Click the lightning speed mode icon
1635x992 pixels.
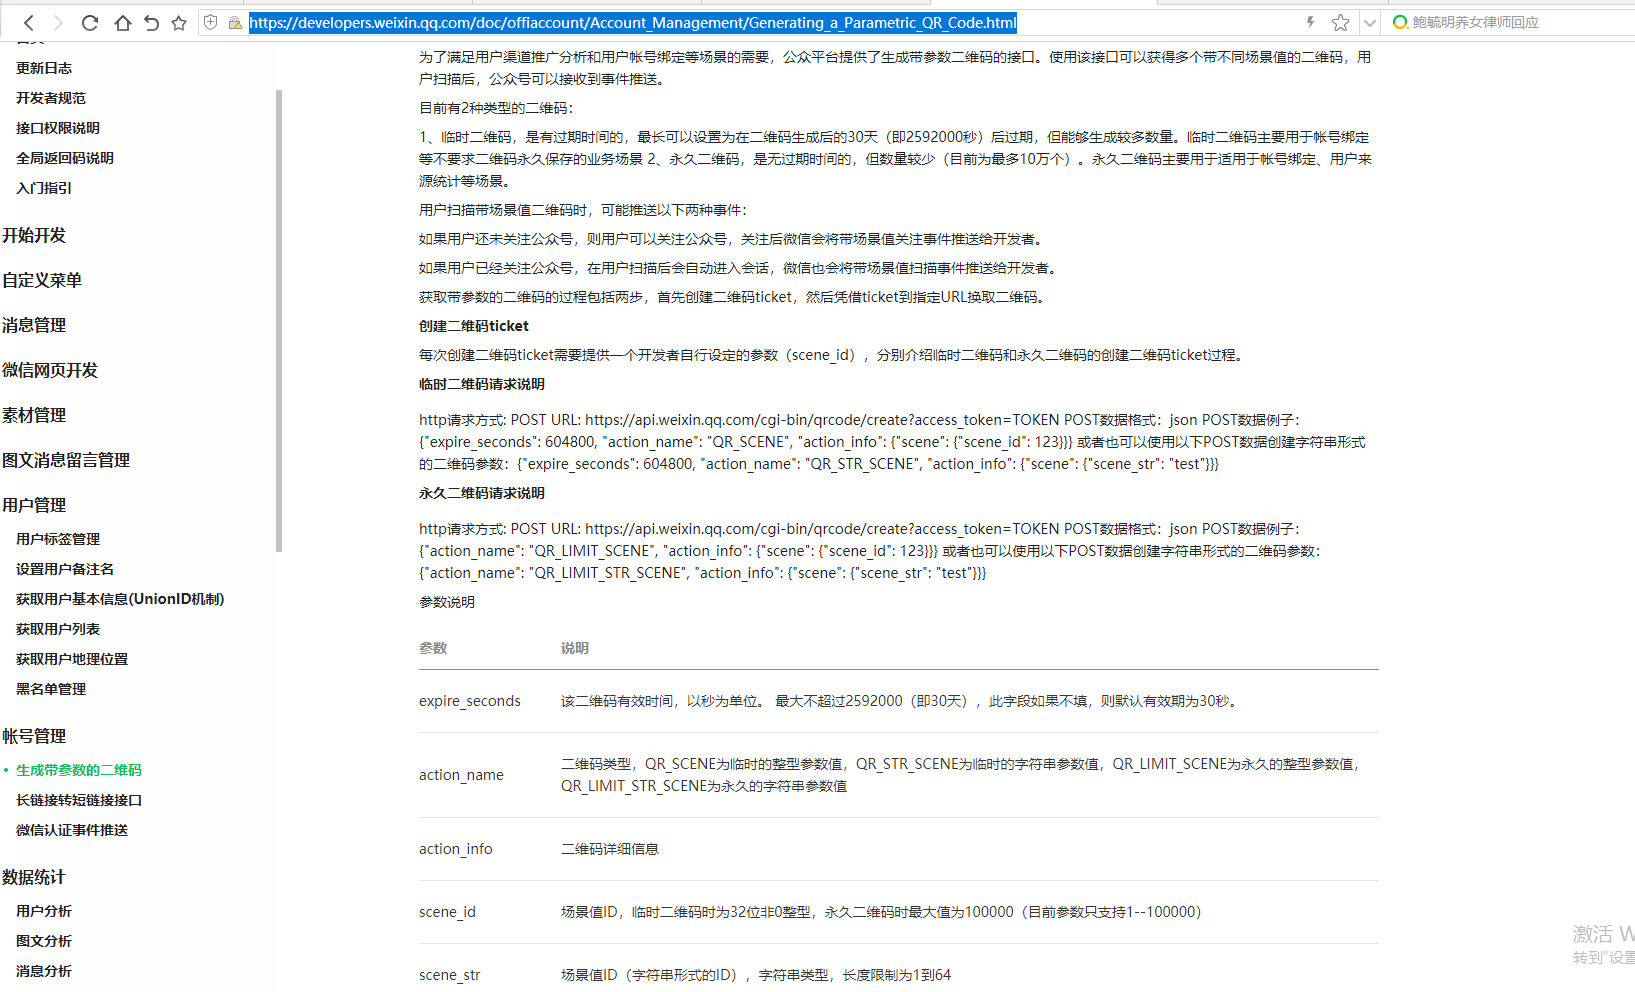click(1310, 22)
